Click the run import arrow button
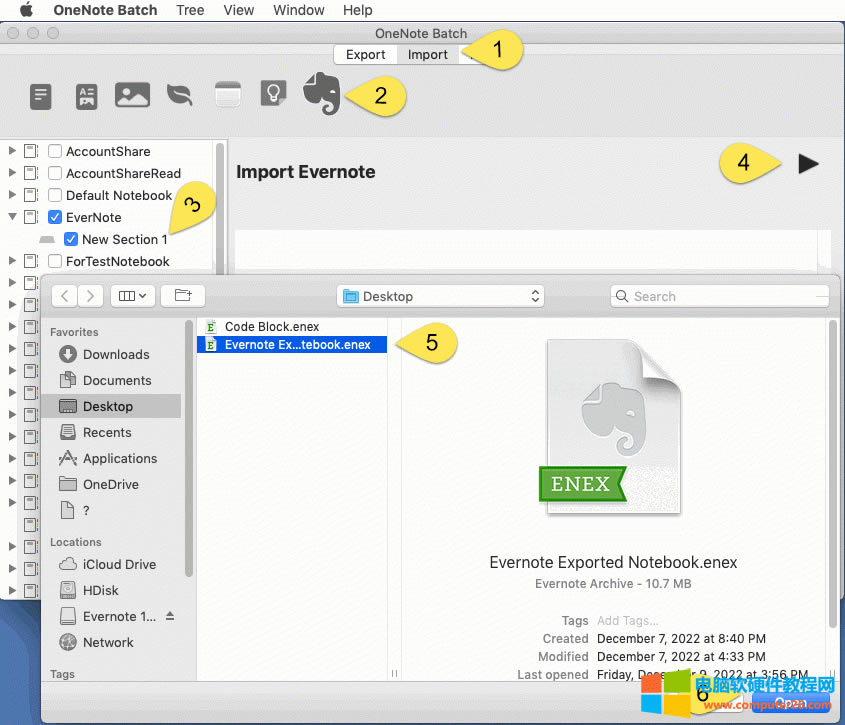 pyautogui.click(x=808, y=163)
